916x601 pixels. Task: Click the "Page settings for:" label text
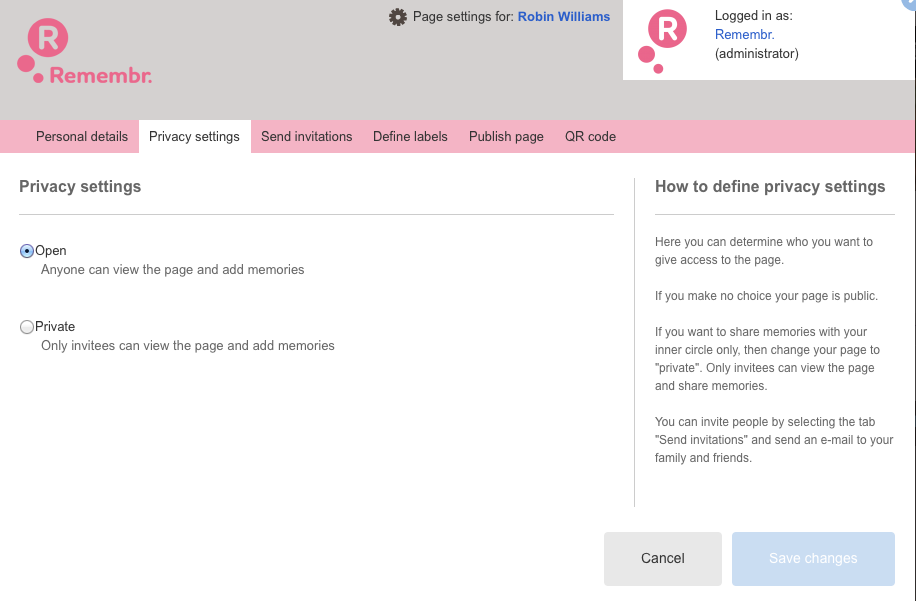coord(463,17)
